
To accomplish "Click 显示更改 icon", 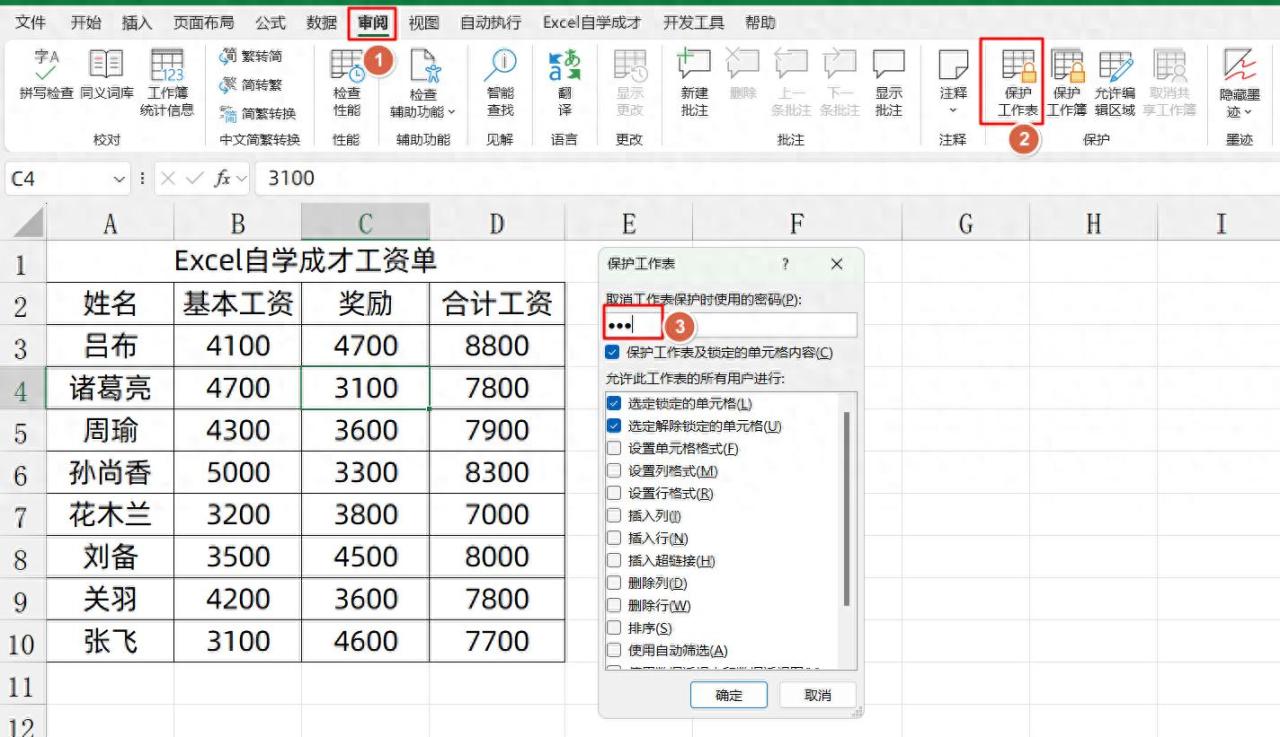I will (630, 65).
